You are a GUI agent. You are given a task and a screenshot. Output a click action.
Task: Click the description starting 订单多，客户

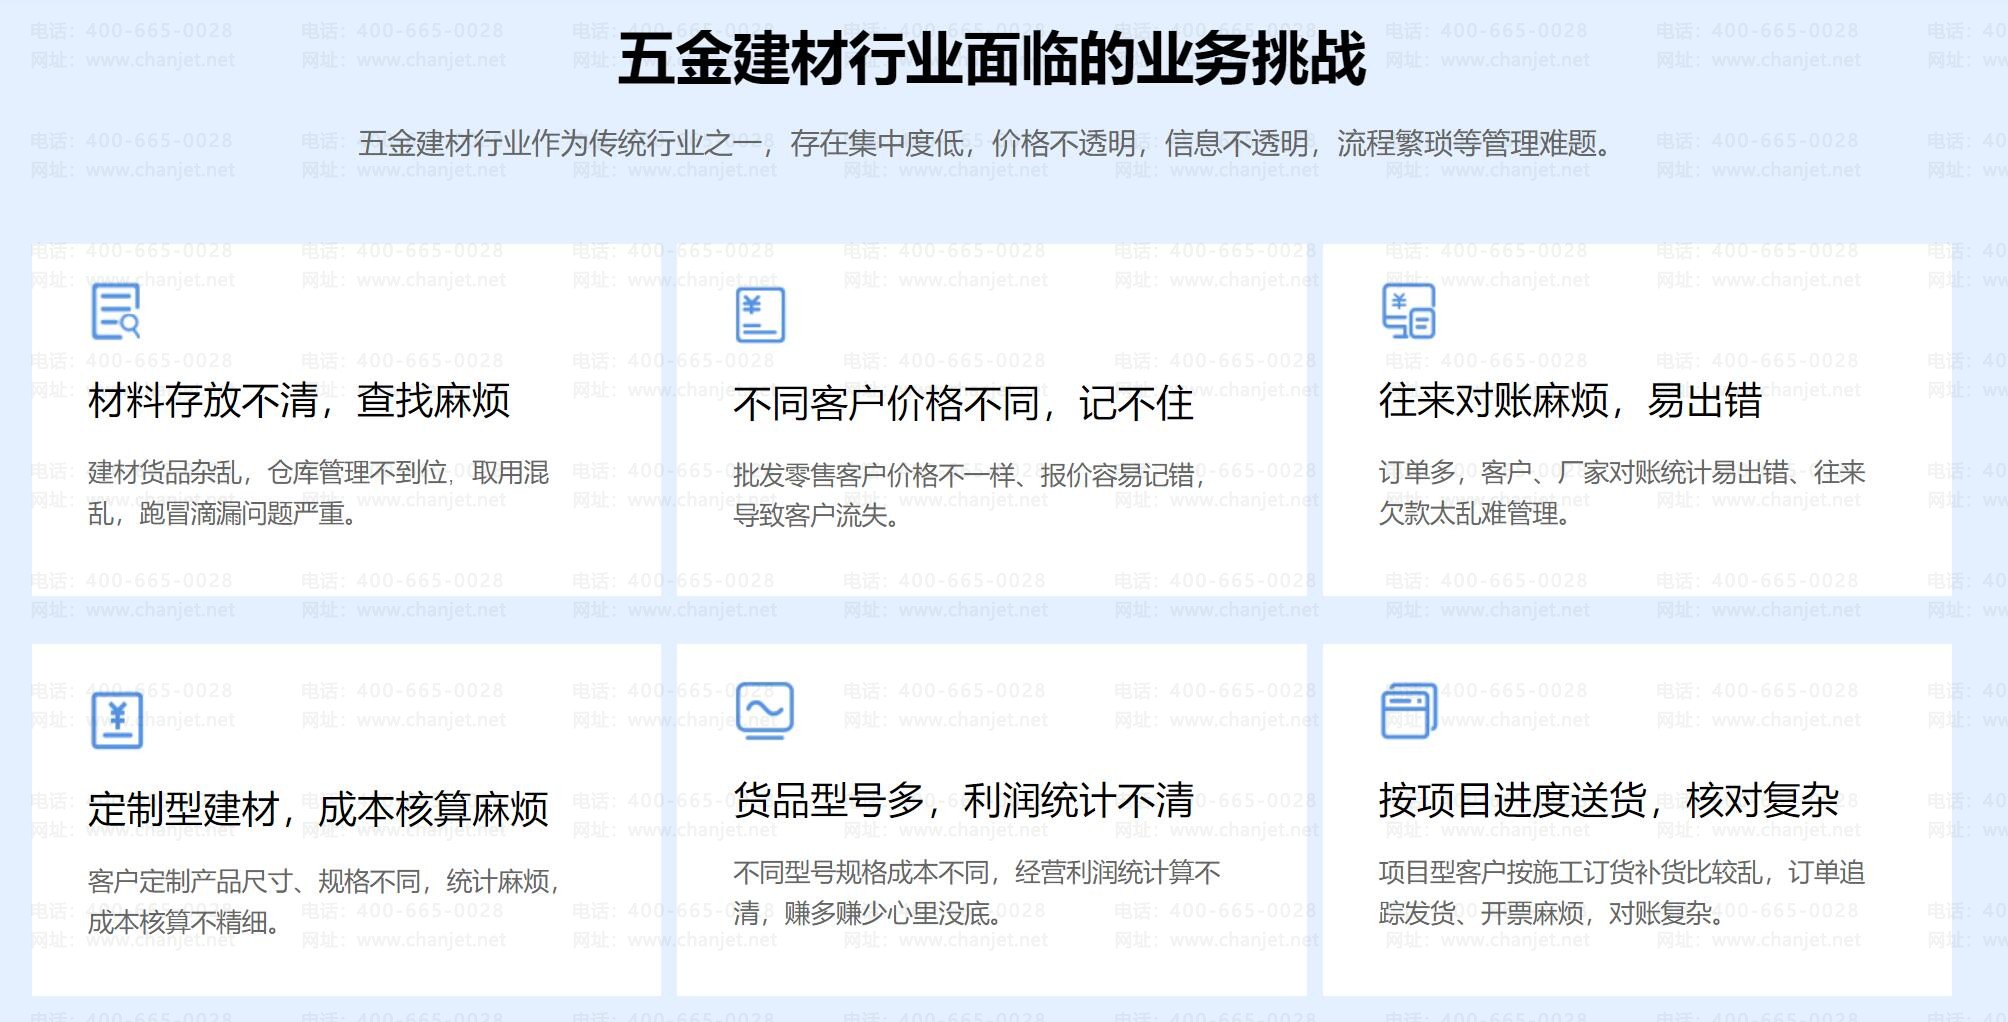click(x=1622, y=493)
